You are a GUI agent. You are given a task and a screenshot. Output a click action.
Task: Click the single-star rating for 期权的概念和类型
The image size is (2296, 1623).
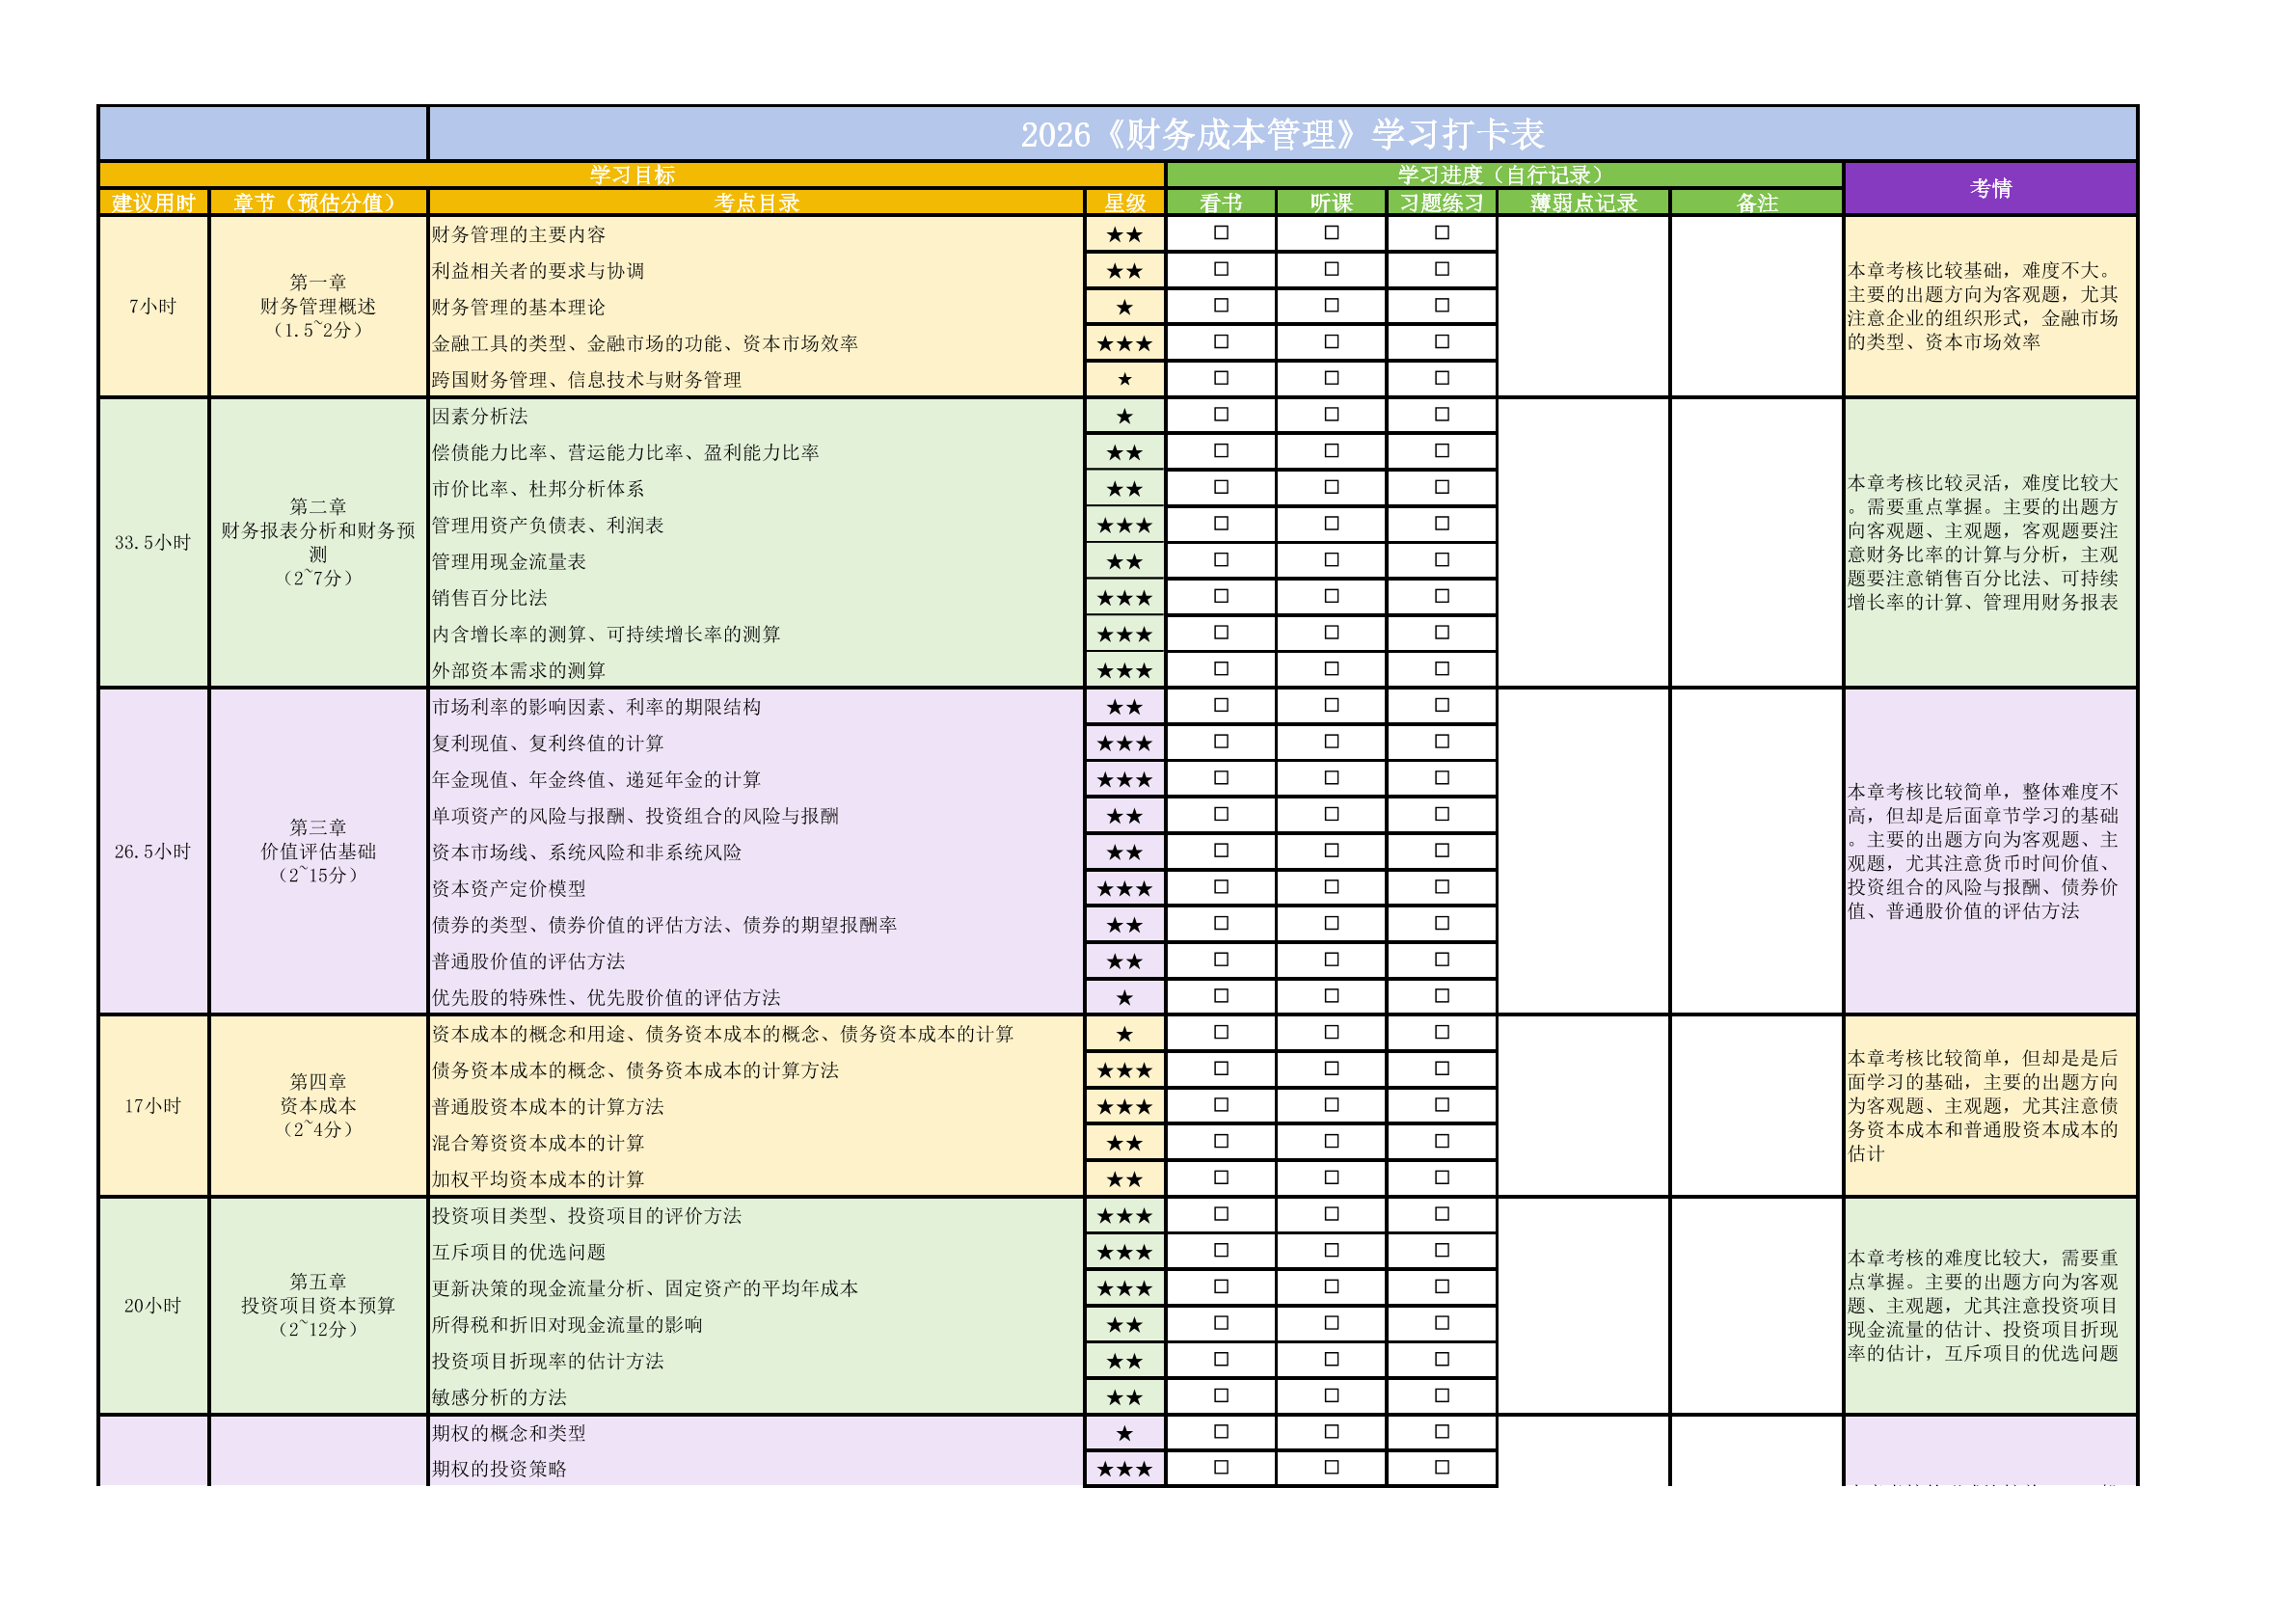1124,1433
